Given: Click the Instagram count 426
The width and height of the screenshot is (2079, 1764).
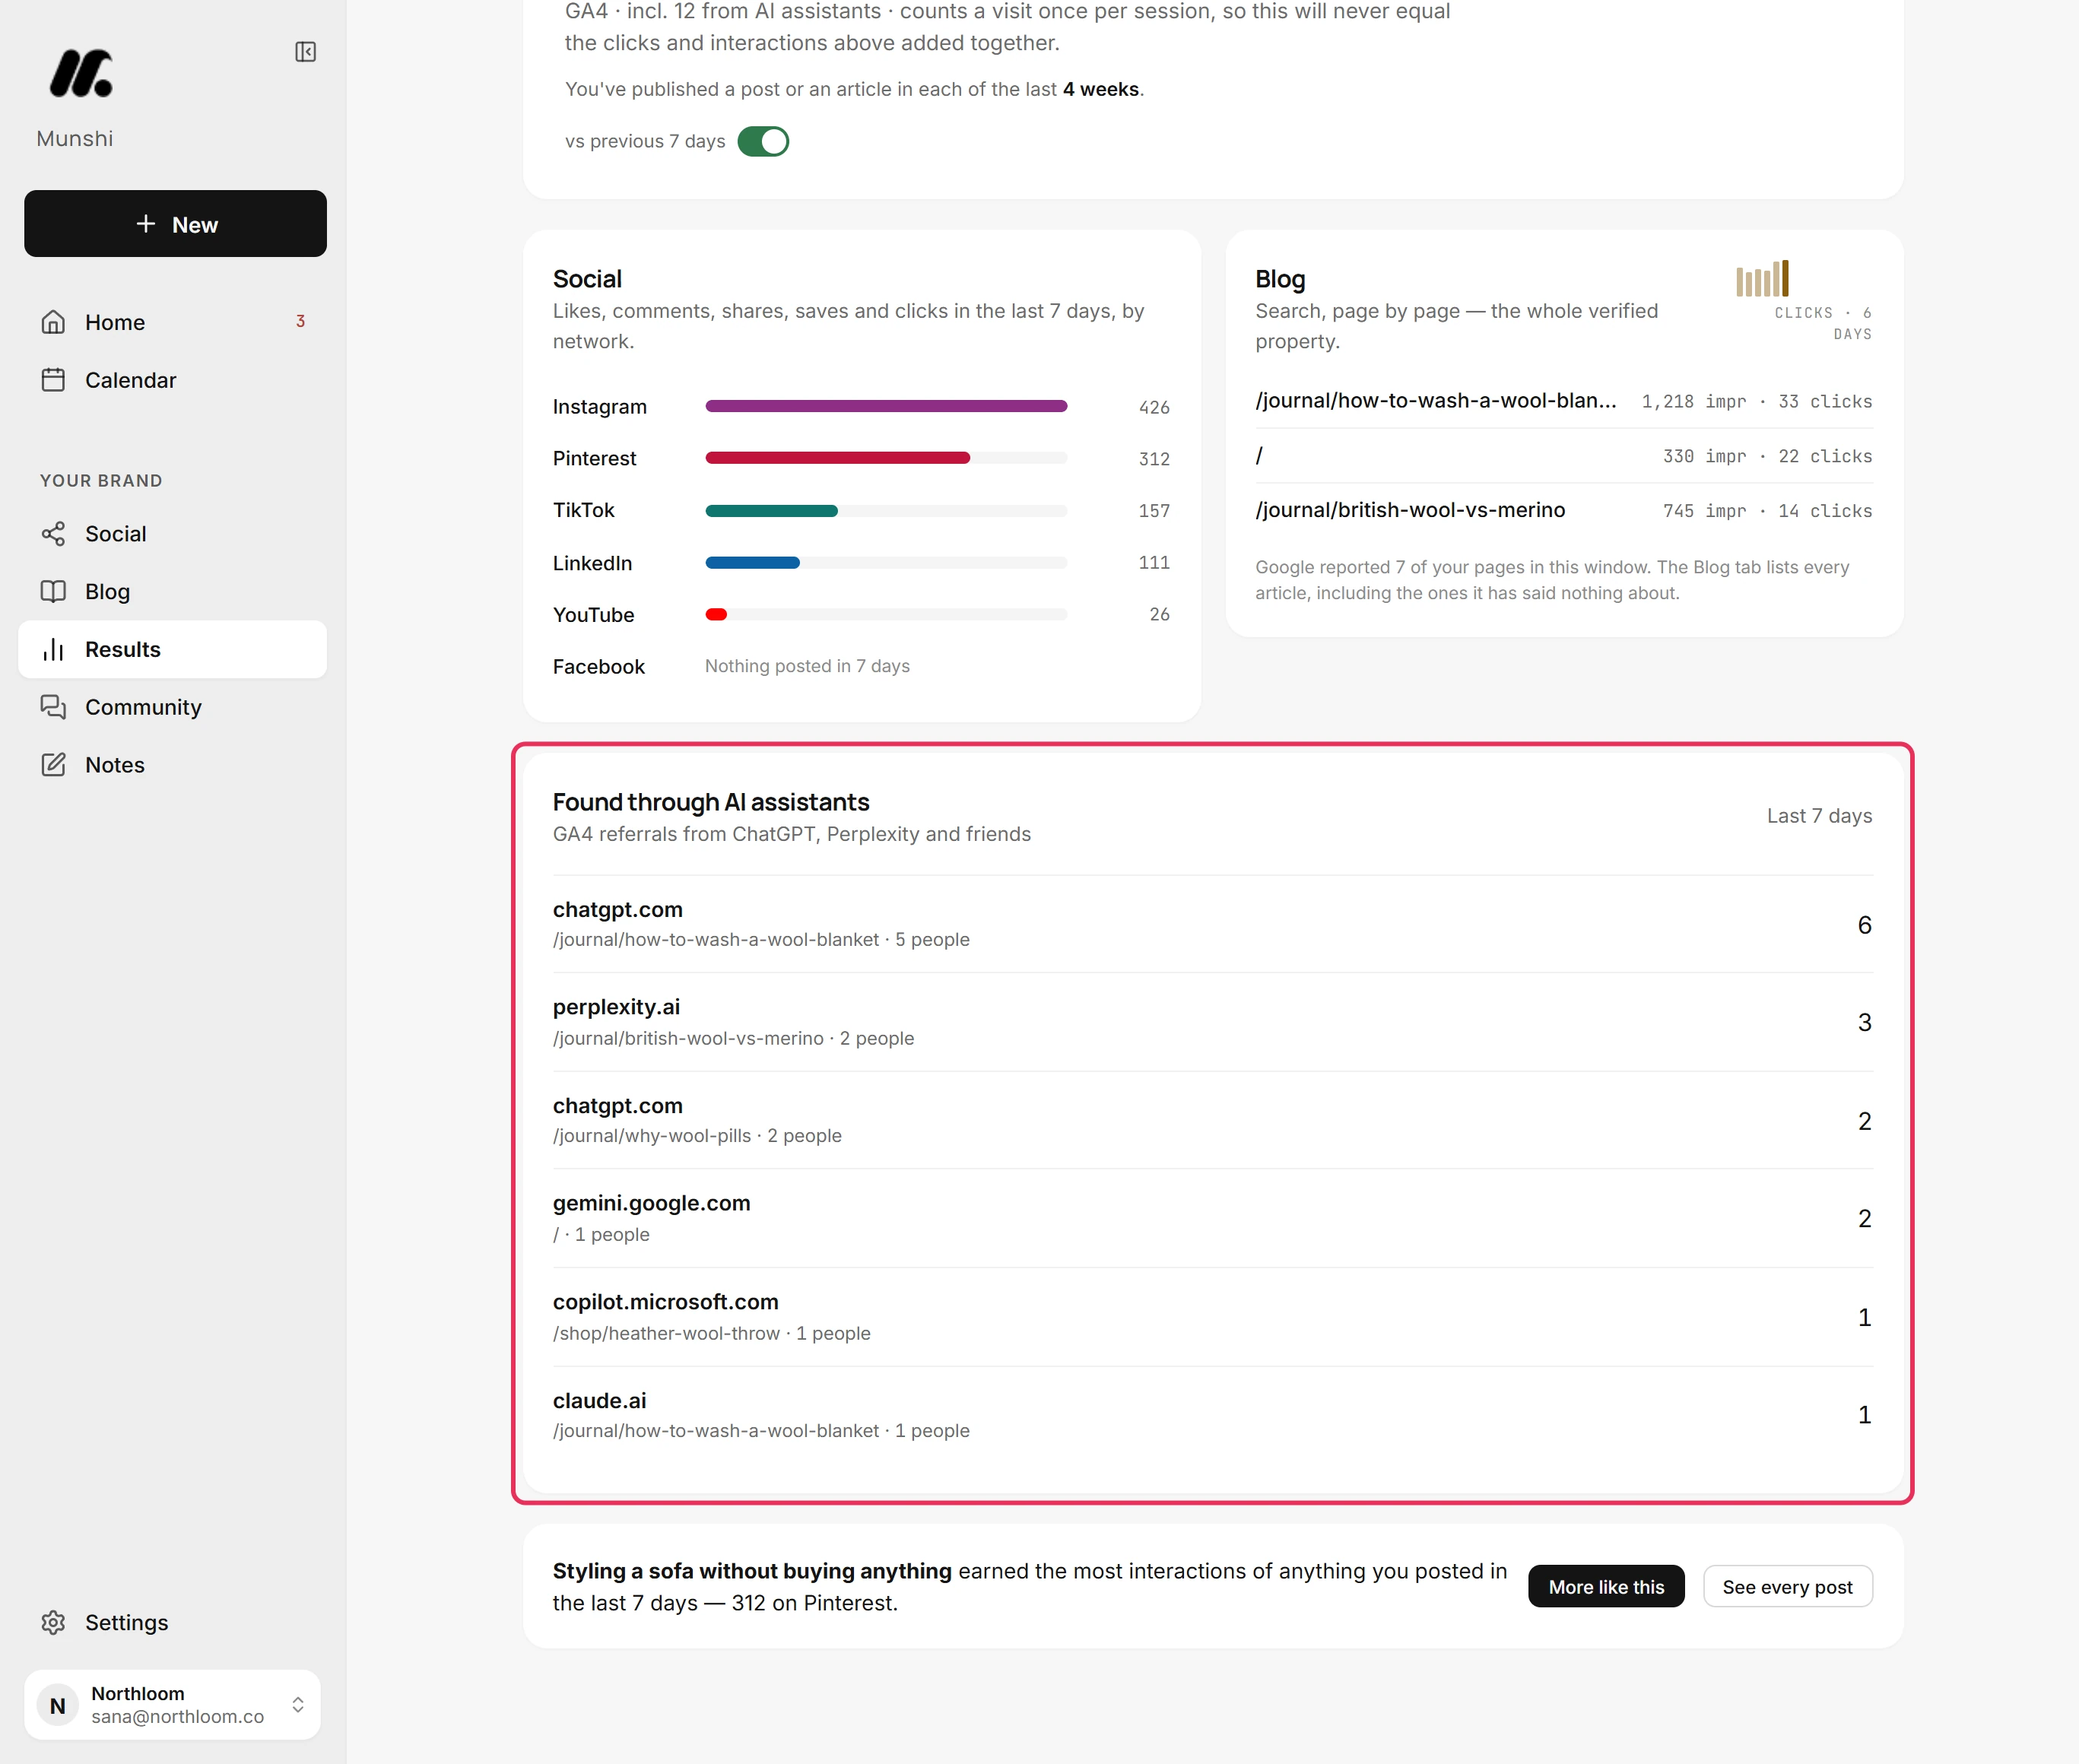Looking at the screenshot, I should [x=1154, y=407].
